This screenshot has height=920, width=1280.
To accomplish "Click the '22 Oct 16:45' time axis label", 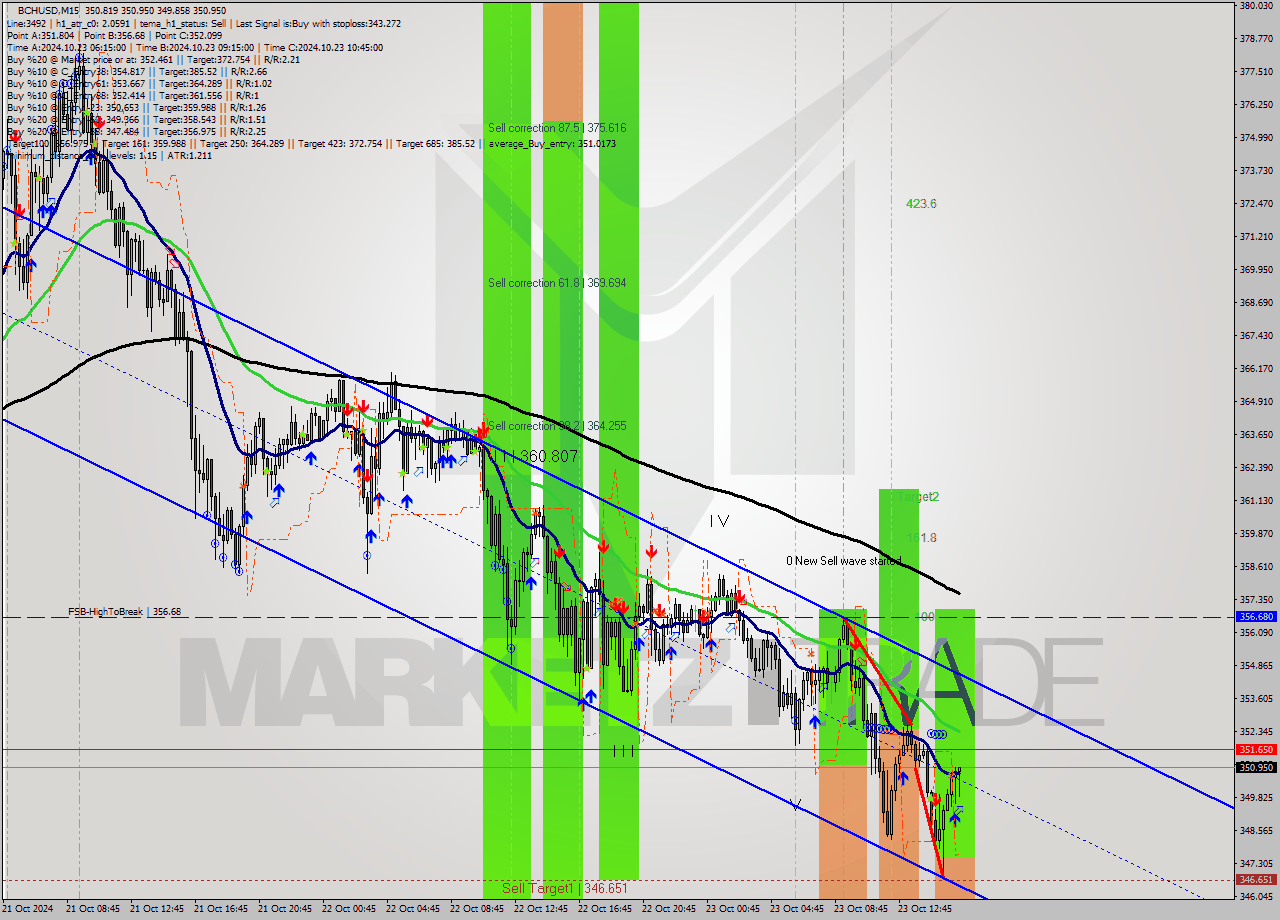I will click(x=605, y=910).
